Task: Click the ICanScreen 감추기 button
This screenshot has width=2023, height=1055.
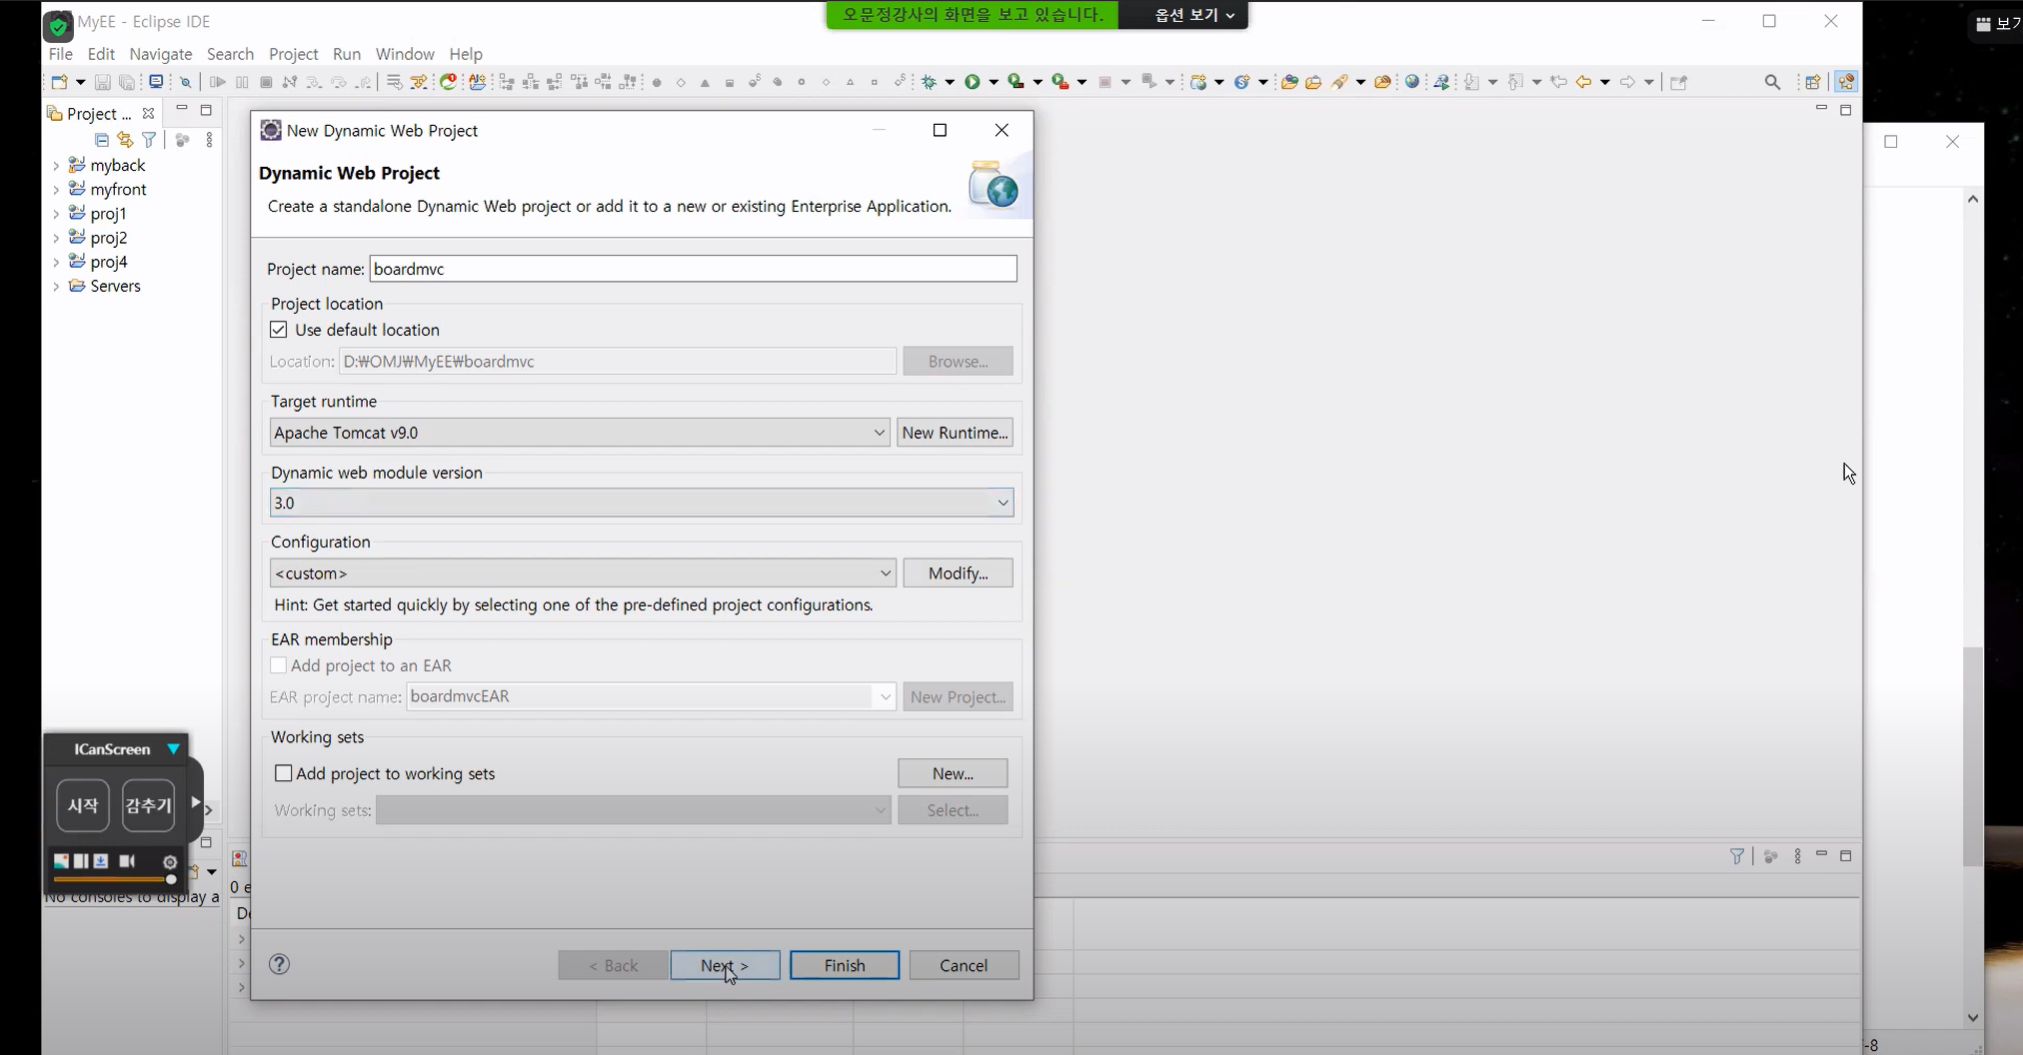Action: click(148, 806)
